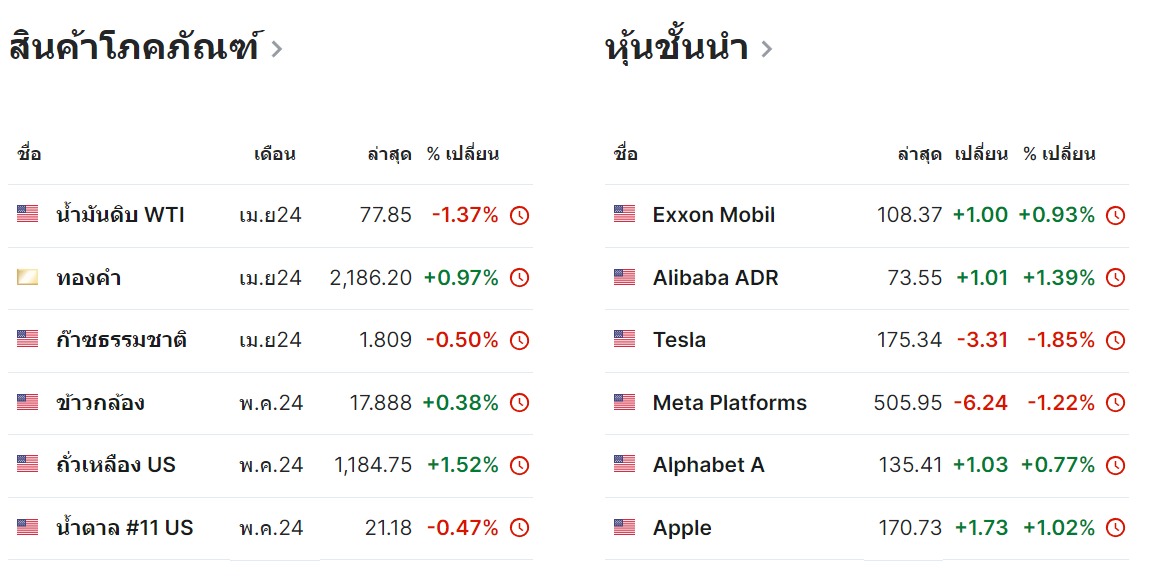Image resolution: width=1159 pixels, height=586 pixels.
Task: Open the ข้าวกล้อง commodity link
Action: 101,402
